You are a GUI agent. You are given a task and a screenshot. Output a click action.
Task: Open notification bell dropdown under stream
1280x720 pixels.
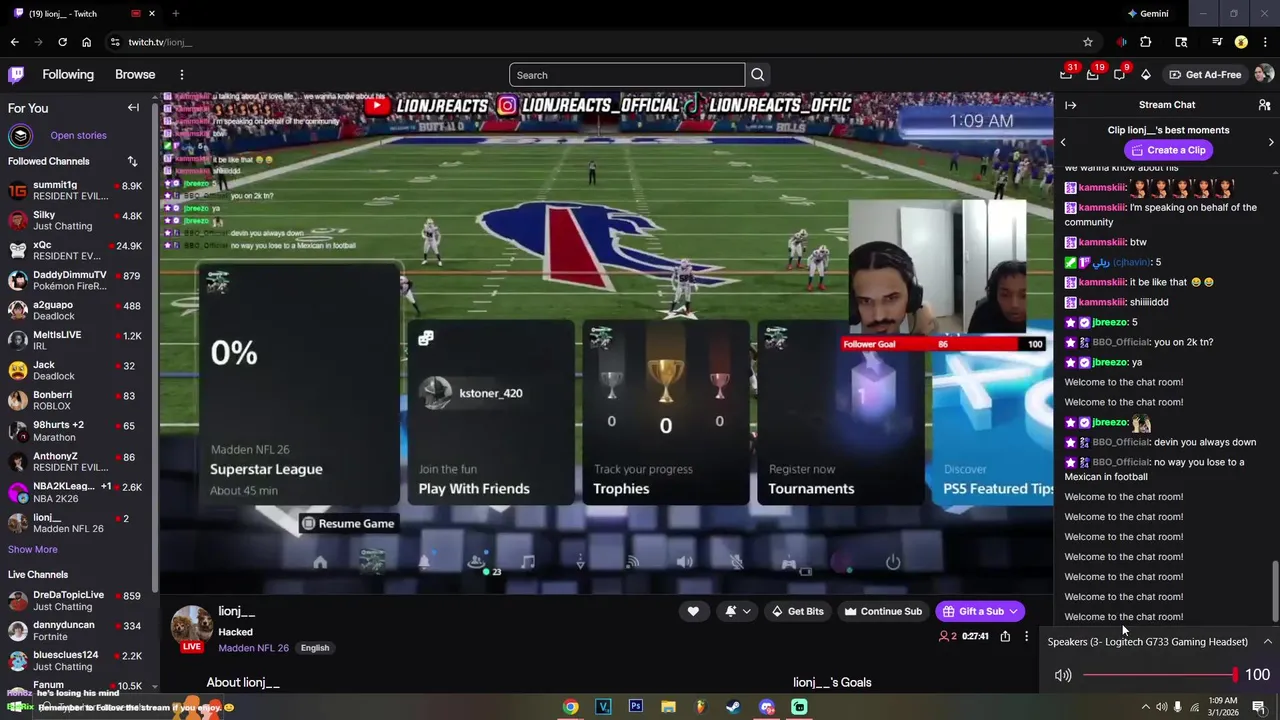tap(738, 611)
